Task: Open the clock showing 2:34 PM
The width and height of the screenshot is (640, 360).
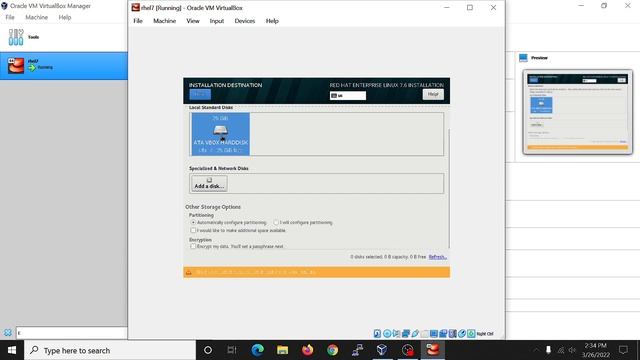Action: point(596,350)
